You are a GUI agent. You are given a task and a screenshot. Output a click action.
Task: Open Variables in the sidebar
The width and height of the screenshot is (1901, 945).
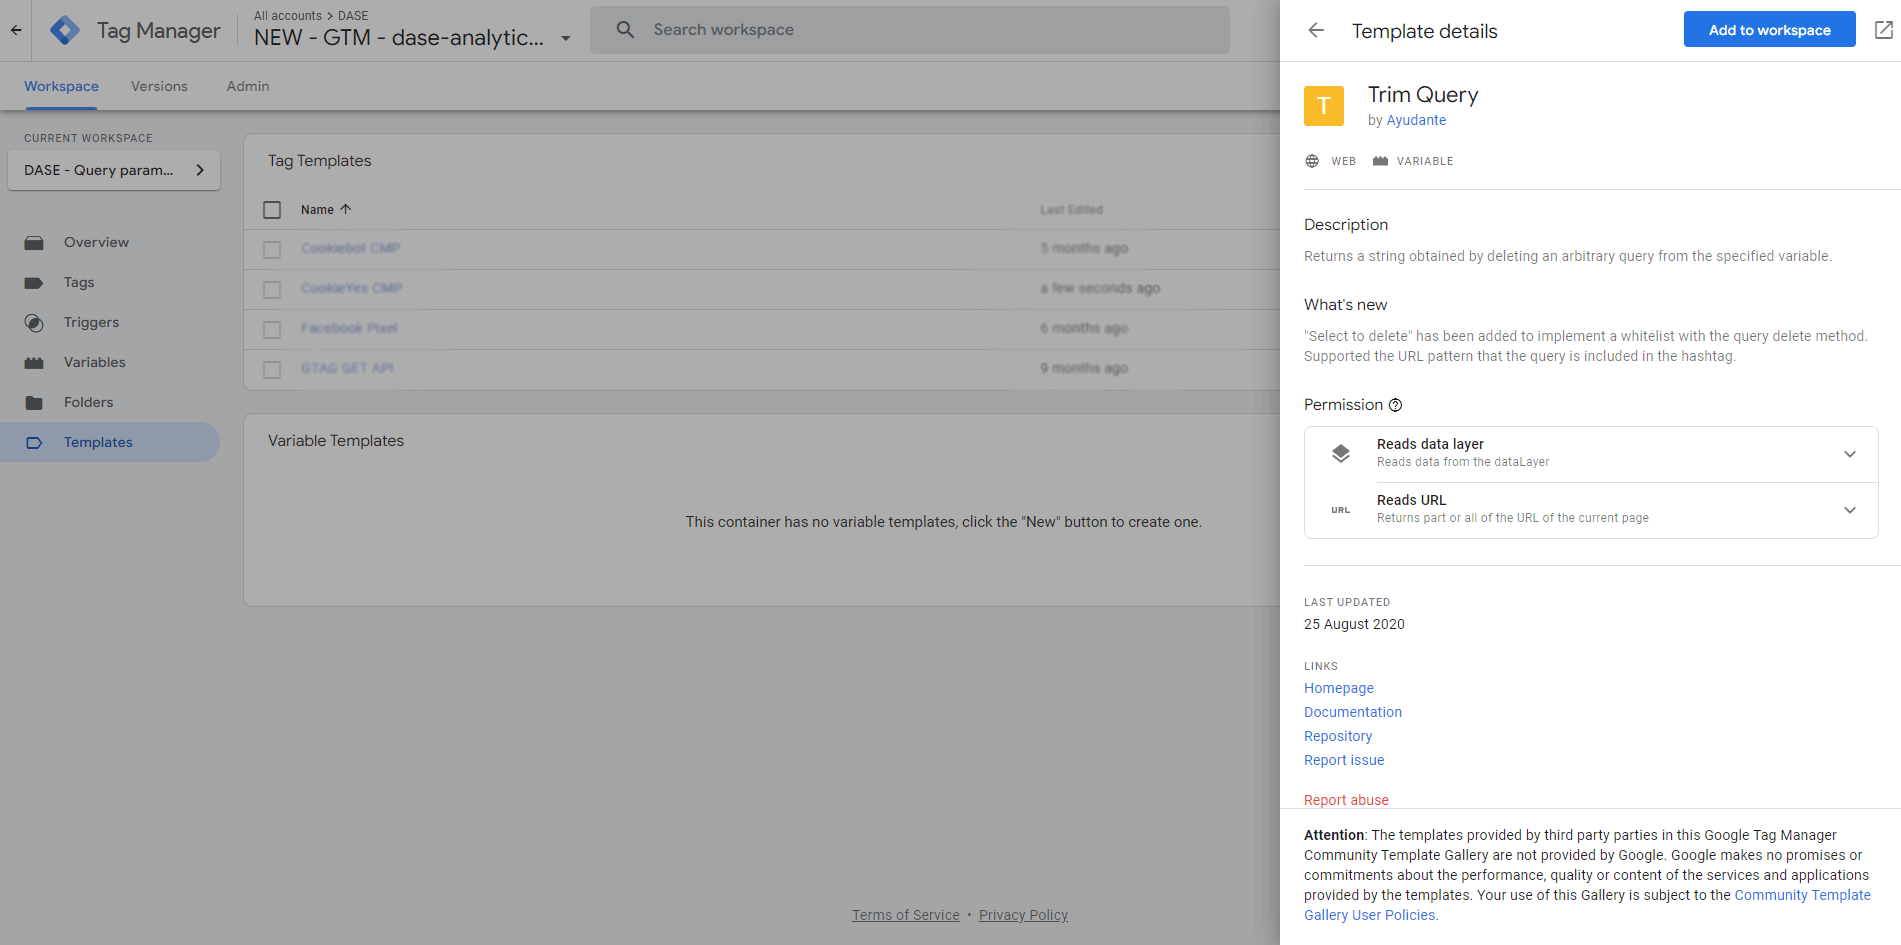coord(110,362)
